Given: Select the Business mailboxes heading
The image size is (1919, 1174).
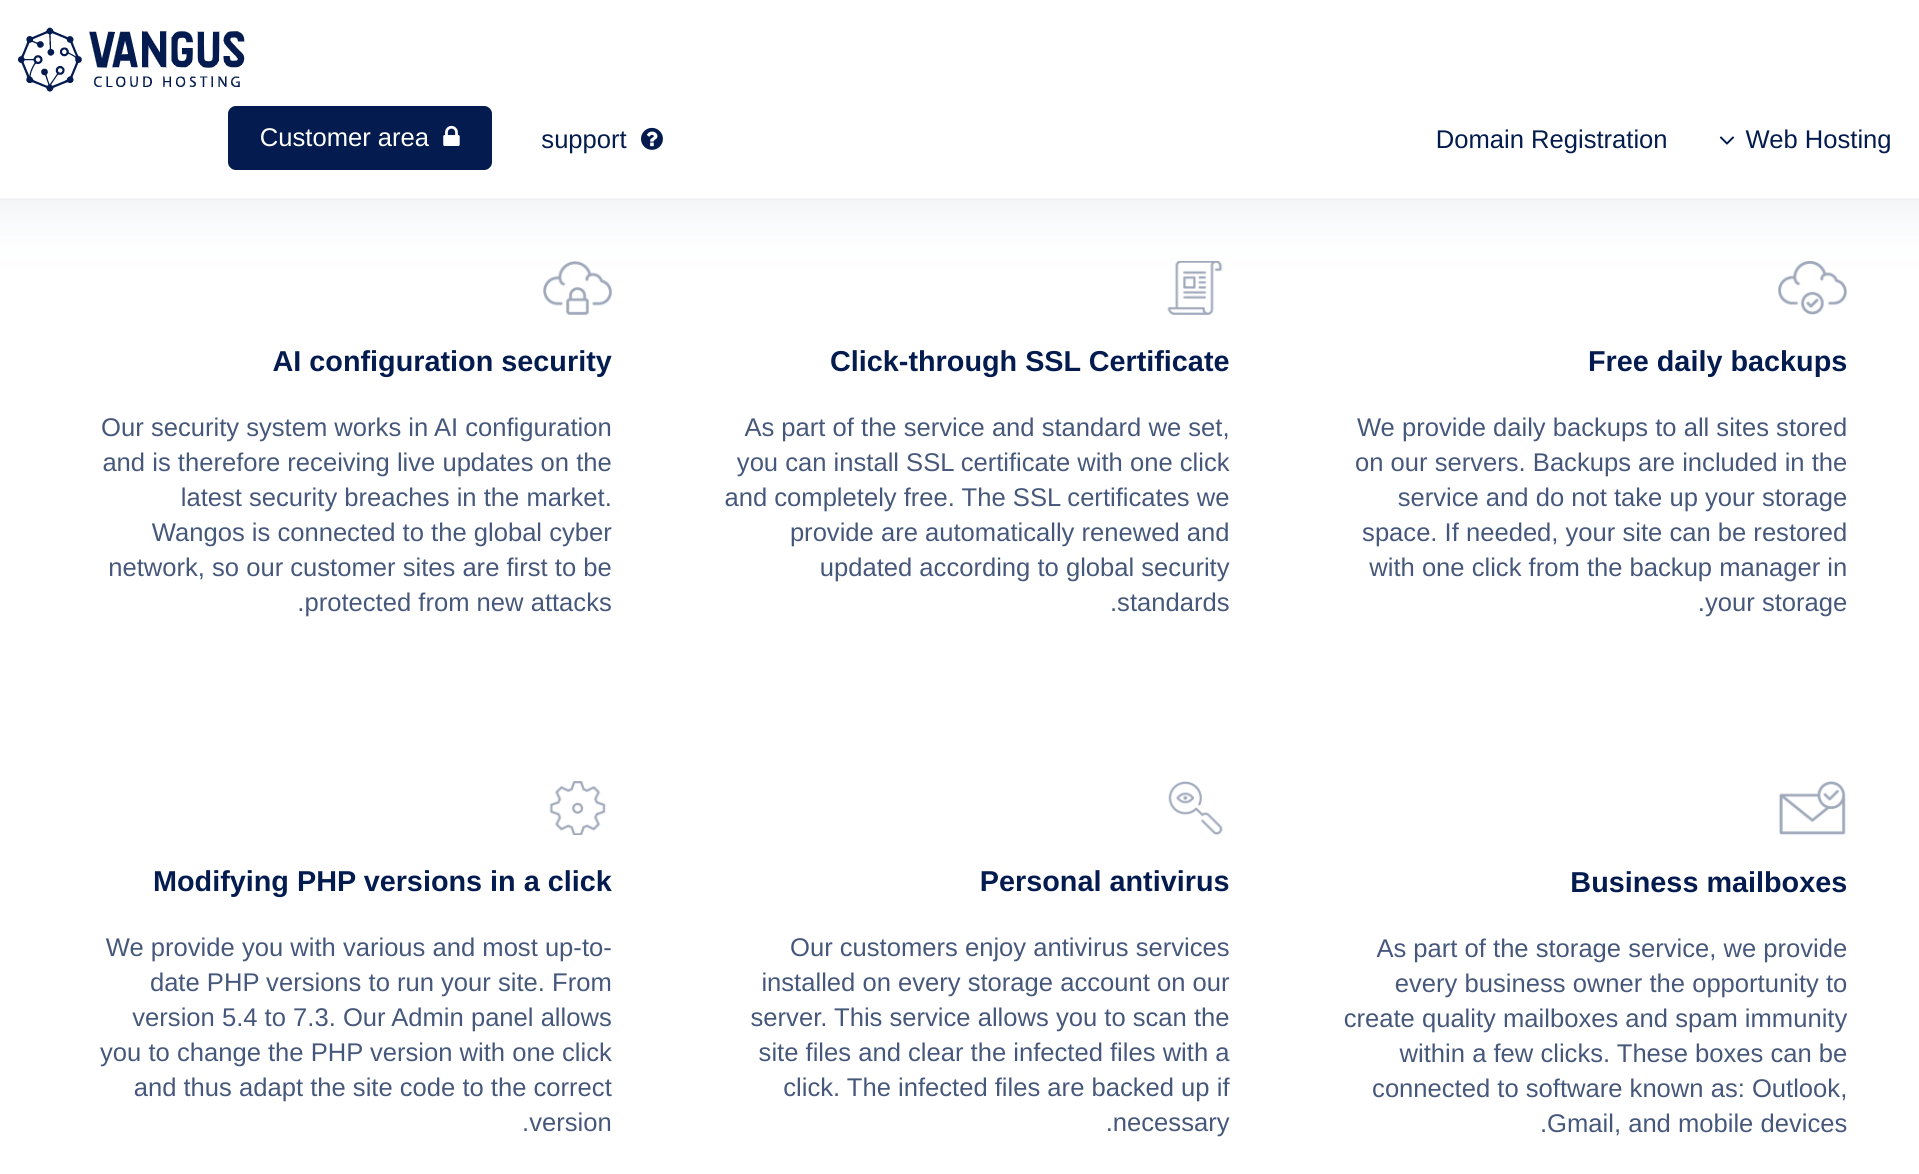Looking at the screenshot, I should click(1708, 882).
